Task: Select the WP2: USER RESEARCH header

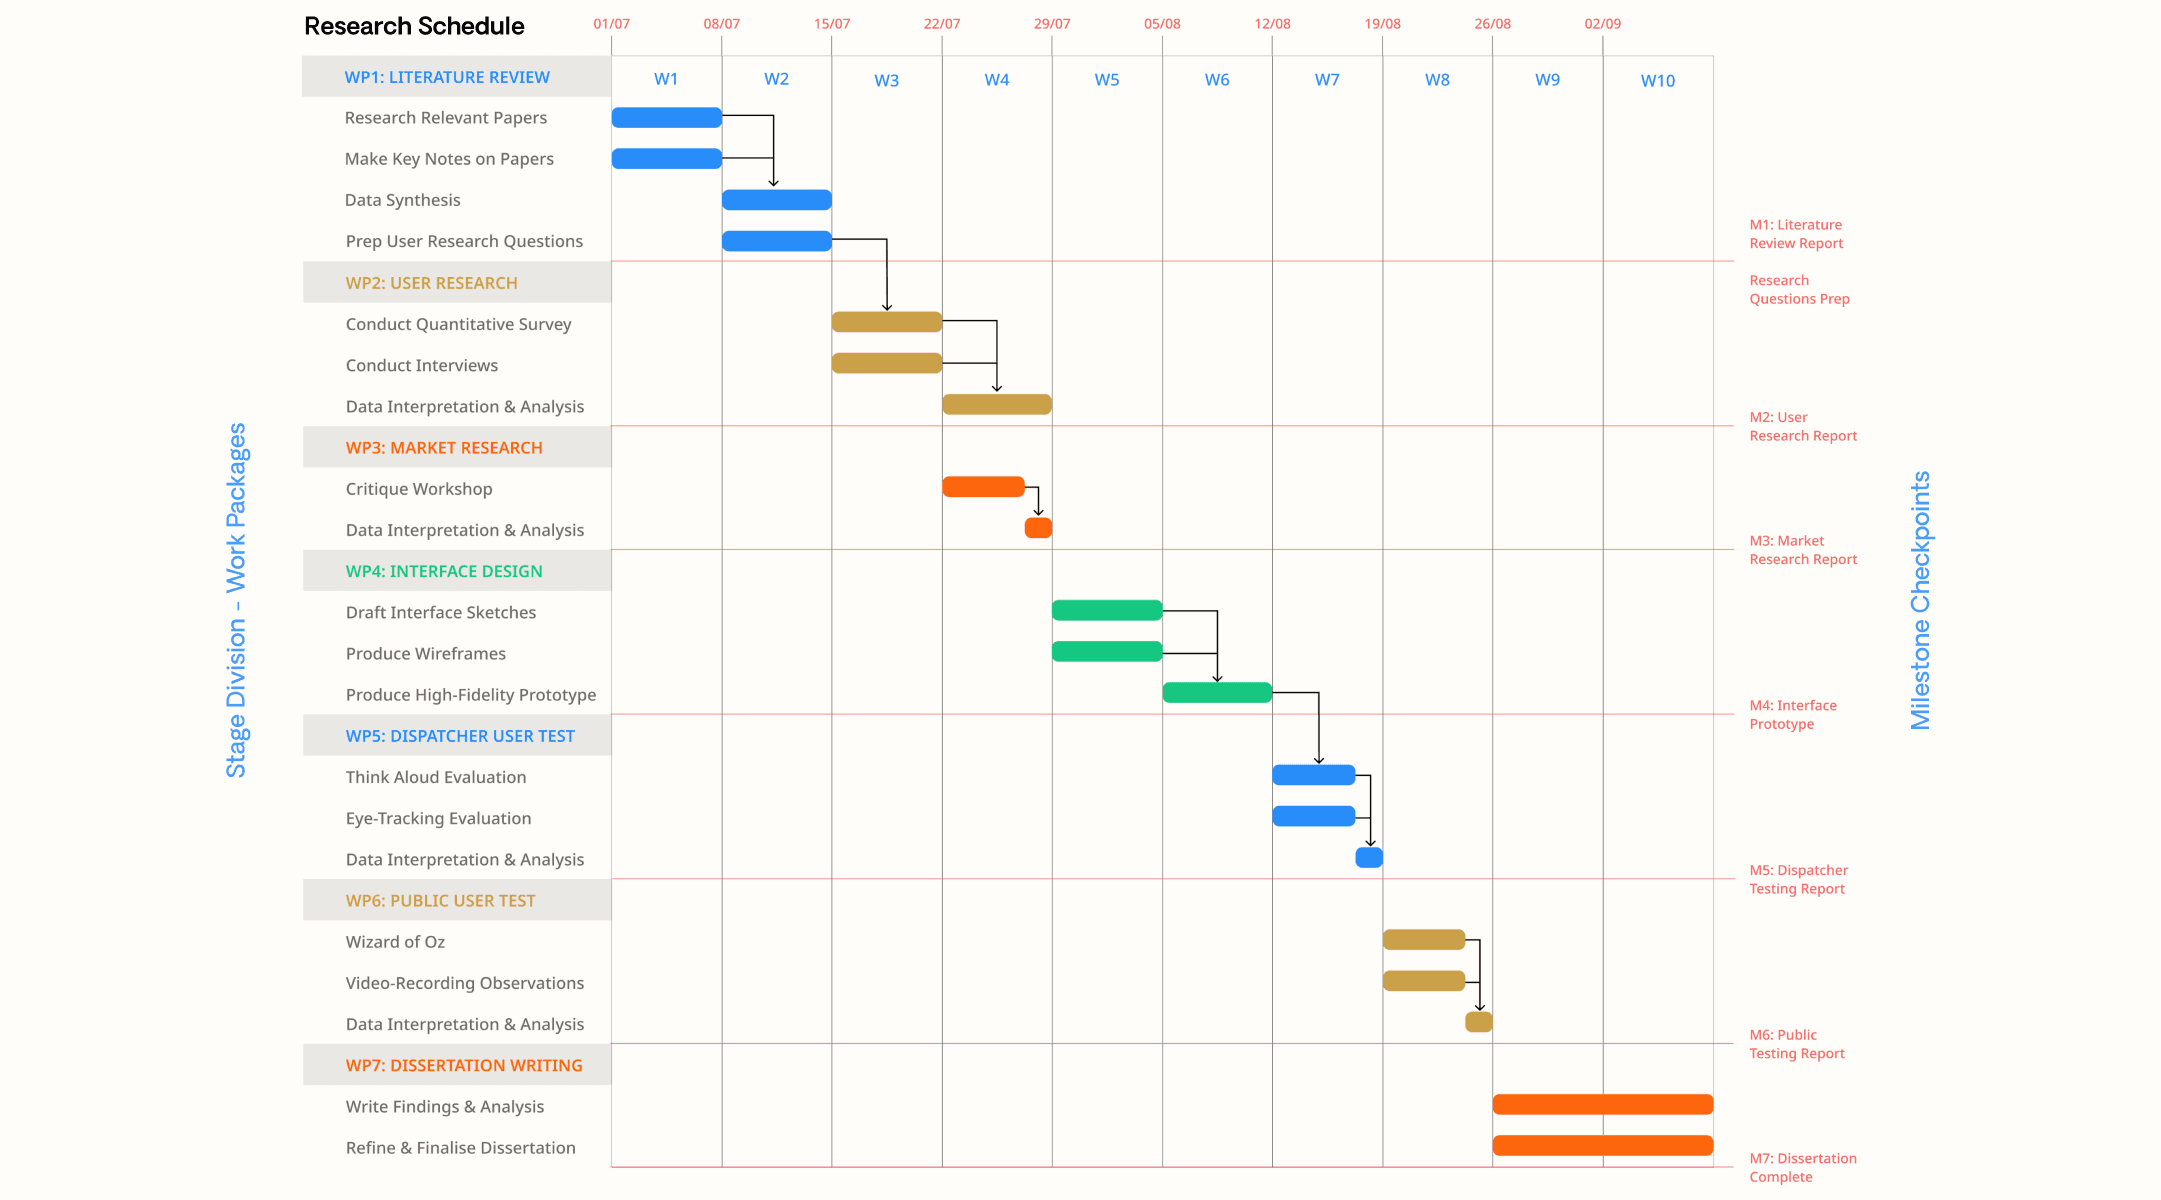Action: (x=456, y=283)
